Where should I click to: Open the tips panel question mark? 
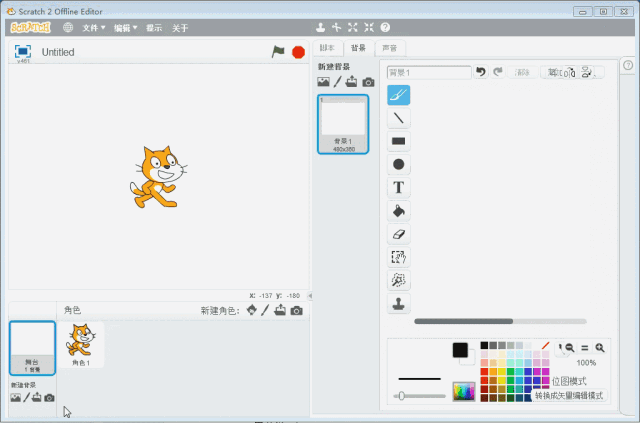click(x=629, y=65)
